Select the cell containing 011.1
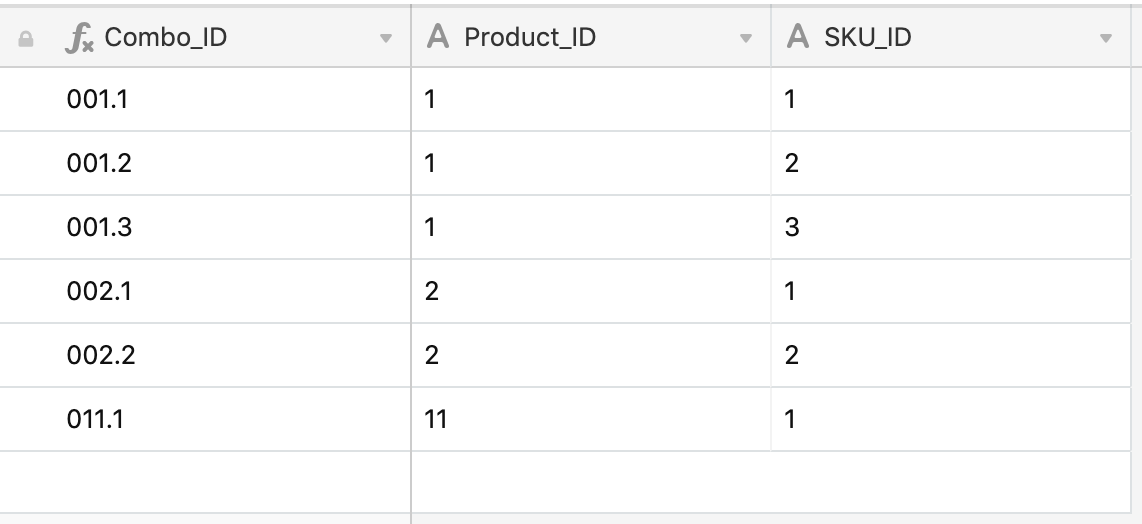This screenshot has width=1142, height=524. tap(205, 420)
